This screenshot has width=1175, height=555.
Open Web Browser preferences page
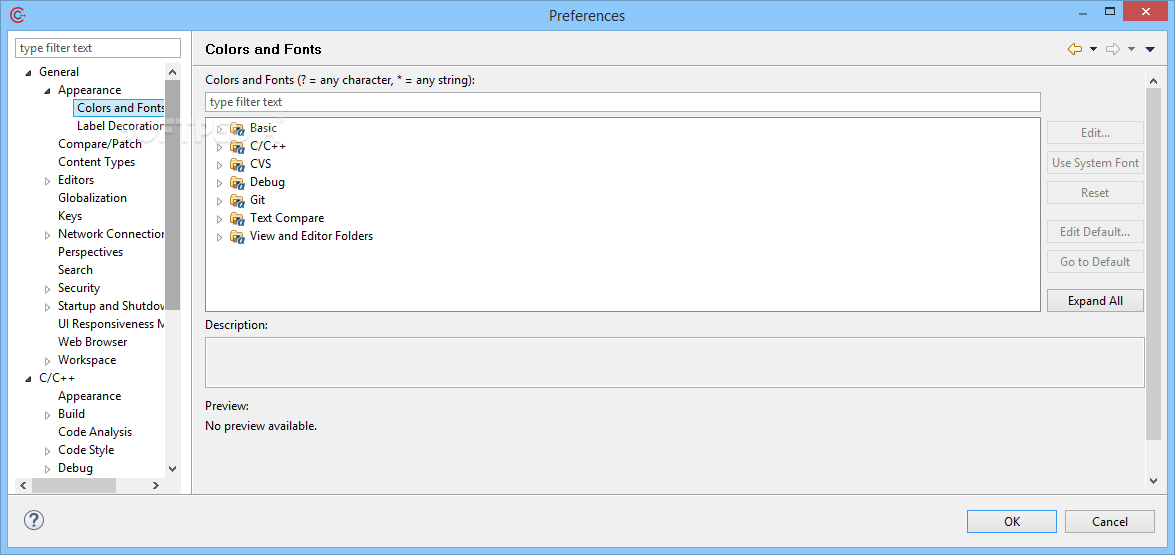click(x=93, y=342)
